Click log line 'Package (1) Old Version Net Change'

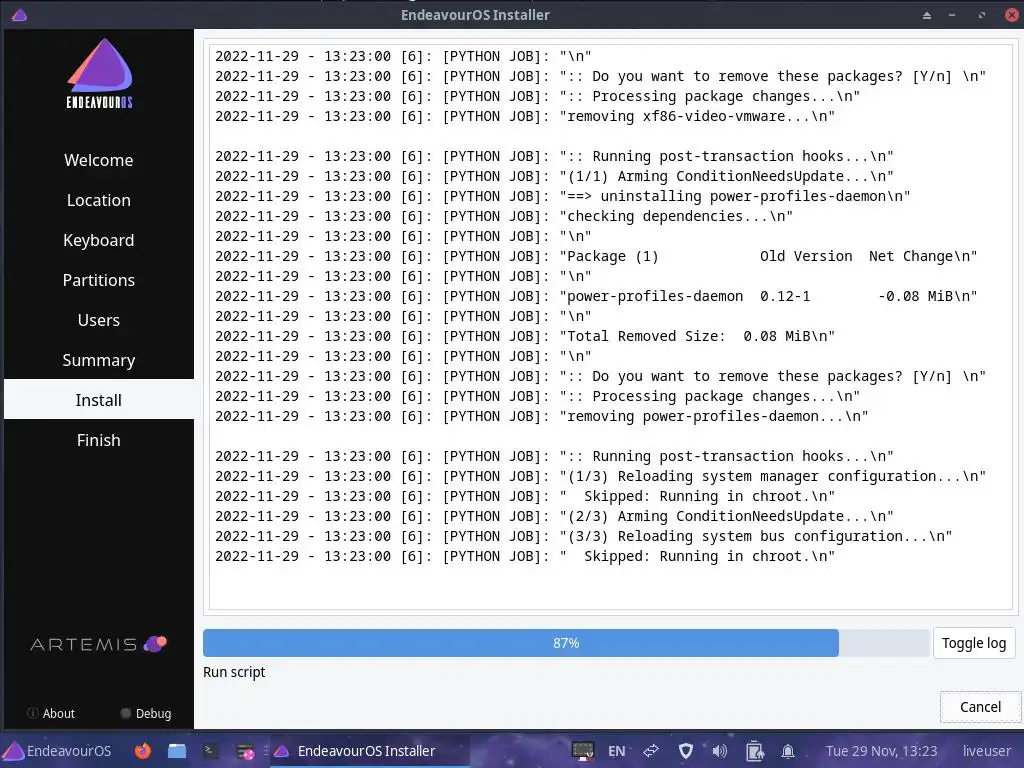596,256
